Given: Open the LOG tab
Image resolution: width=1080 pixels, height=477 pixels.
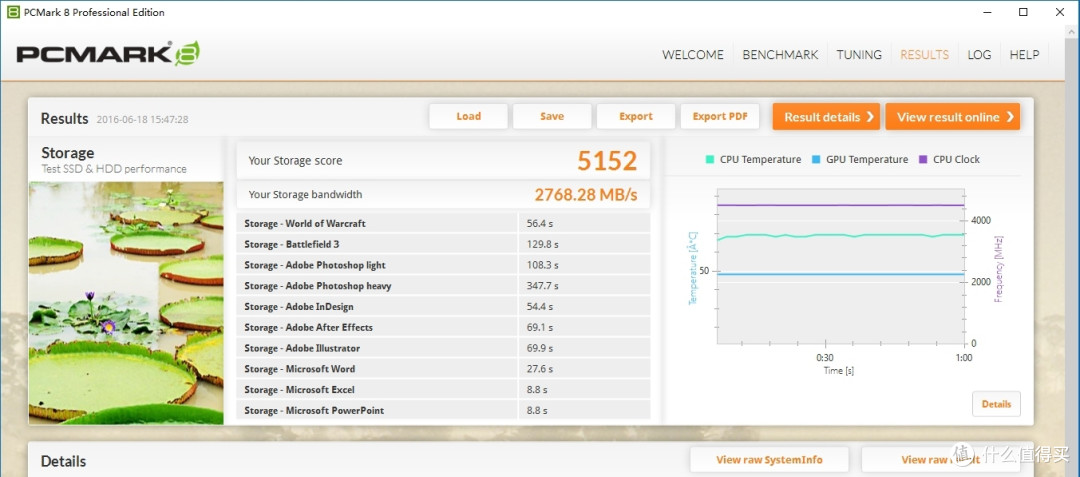Looking at the screenshot, I should (979, 54).
